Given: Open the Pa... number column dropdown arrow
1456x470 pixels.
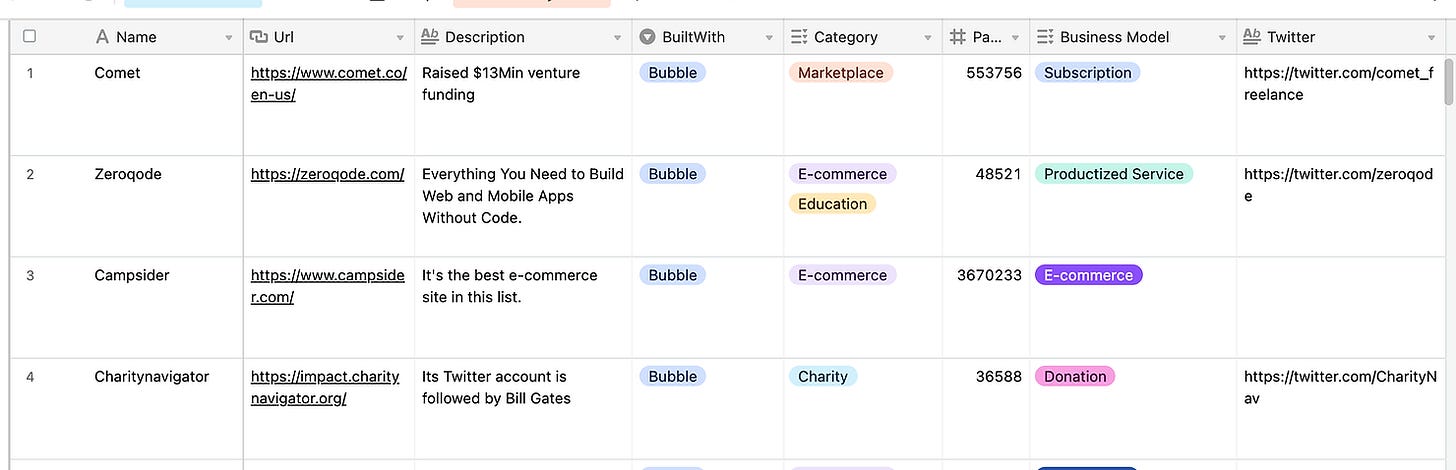Looking at the screenshot, I should [1015, 38].
